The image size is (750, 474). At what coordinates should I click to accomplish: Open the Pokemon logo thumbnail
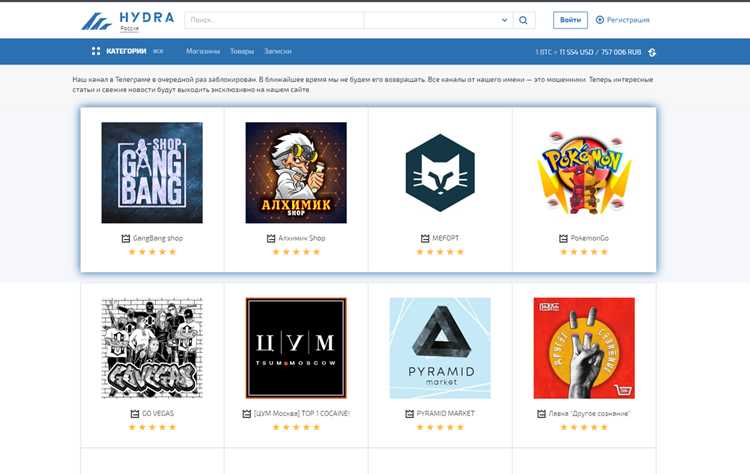(584, 173)
